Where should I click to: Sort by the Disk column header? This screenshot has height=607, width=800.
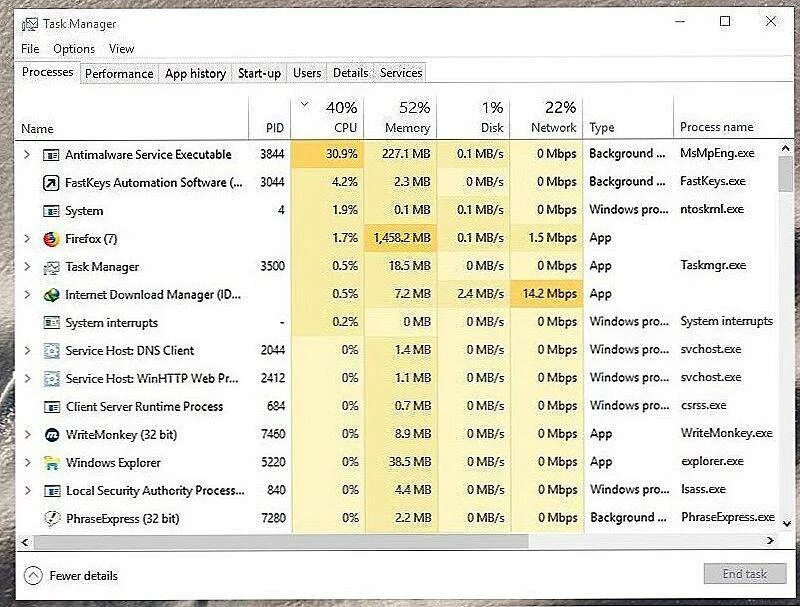[473, 117]
